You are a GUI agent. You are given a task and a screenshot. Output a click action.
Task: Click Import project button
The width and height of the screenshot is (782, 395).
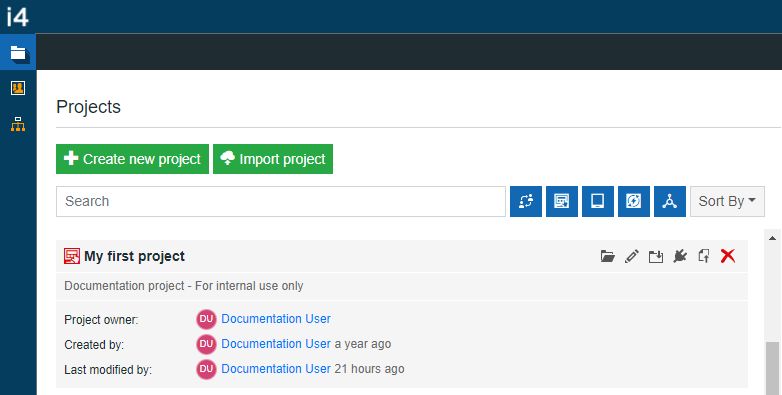click(x=273, y=159)
